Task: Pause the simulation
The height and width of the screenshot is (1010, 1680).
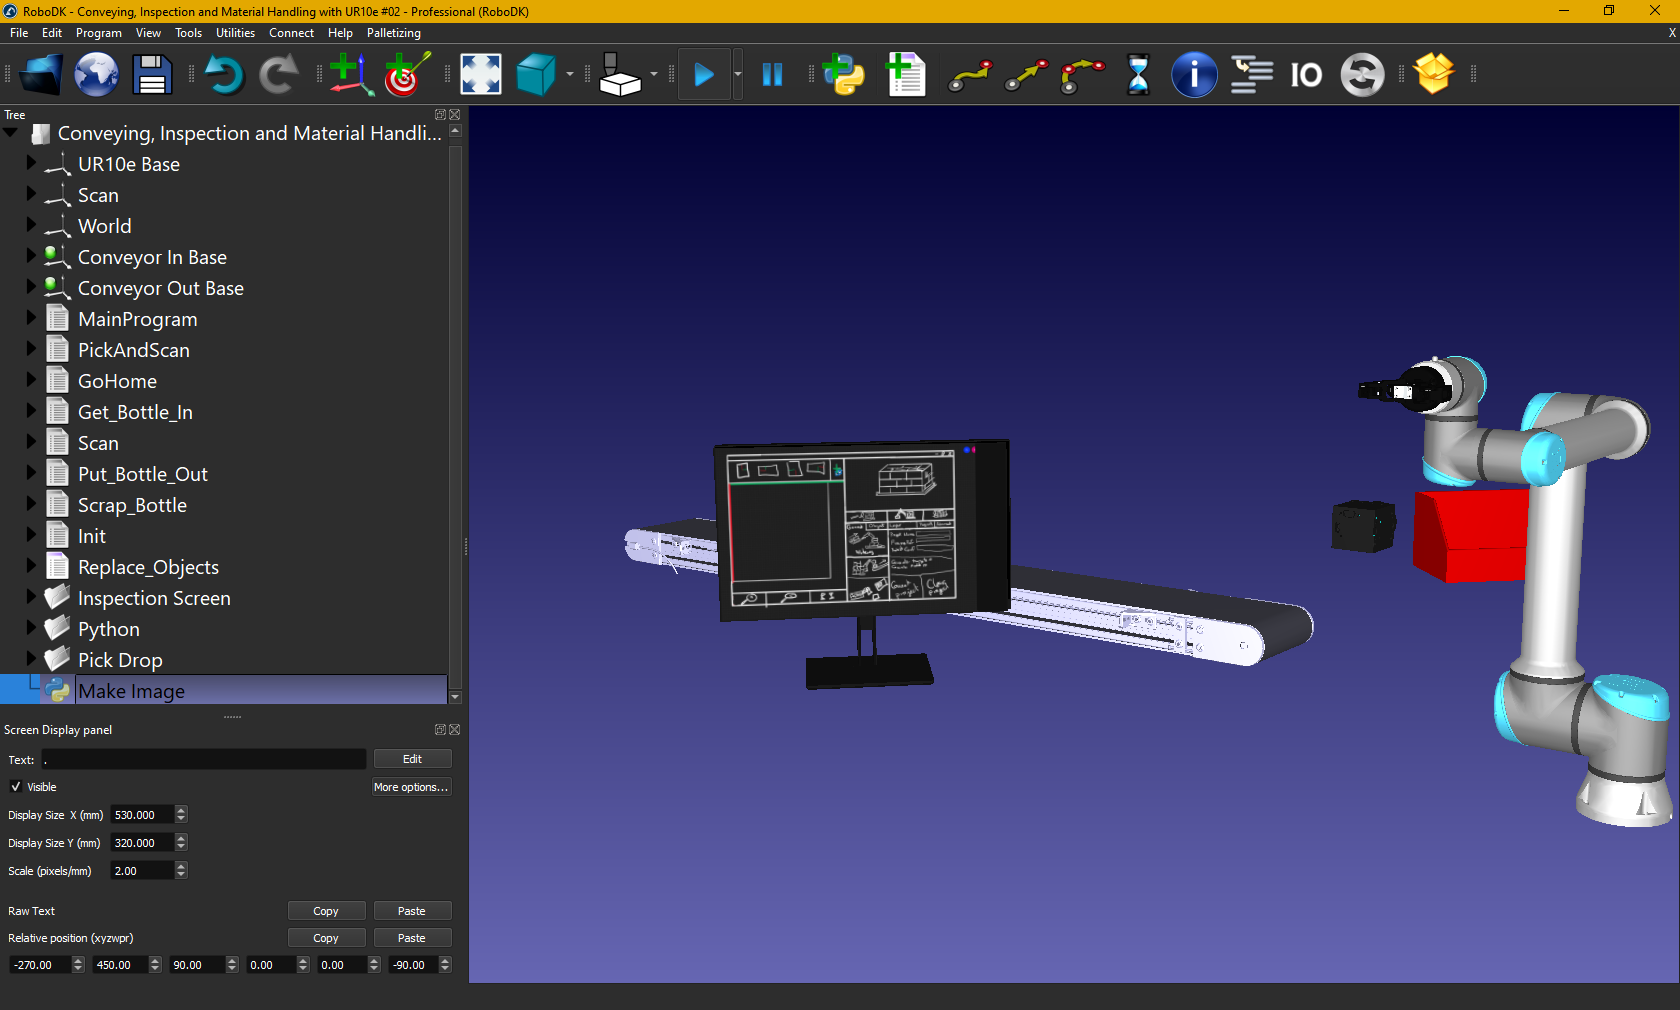Action: point(772,75)
